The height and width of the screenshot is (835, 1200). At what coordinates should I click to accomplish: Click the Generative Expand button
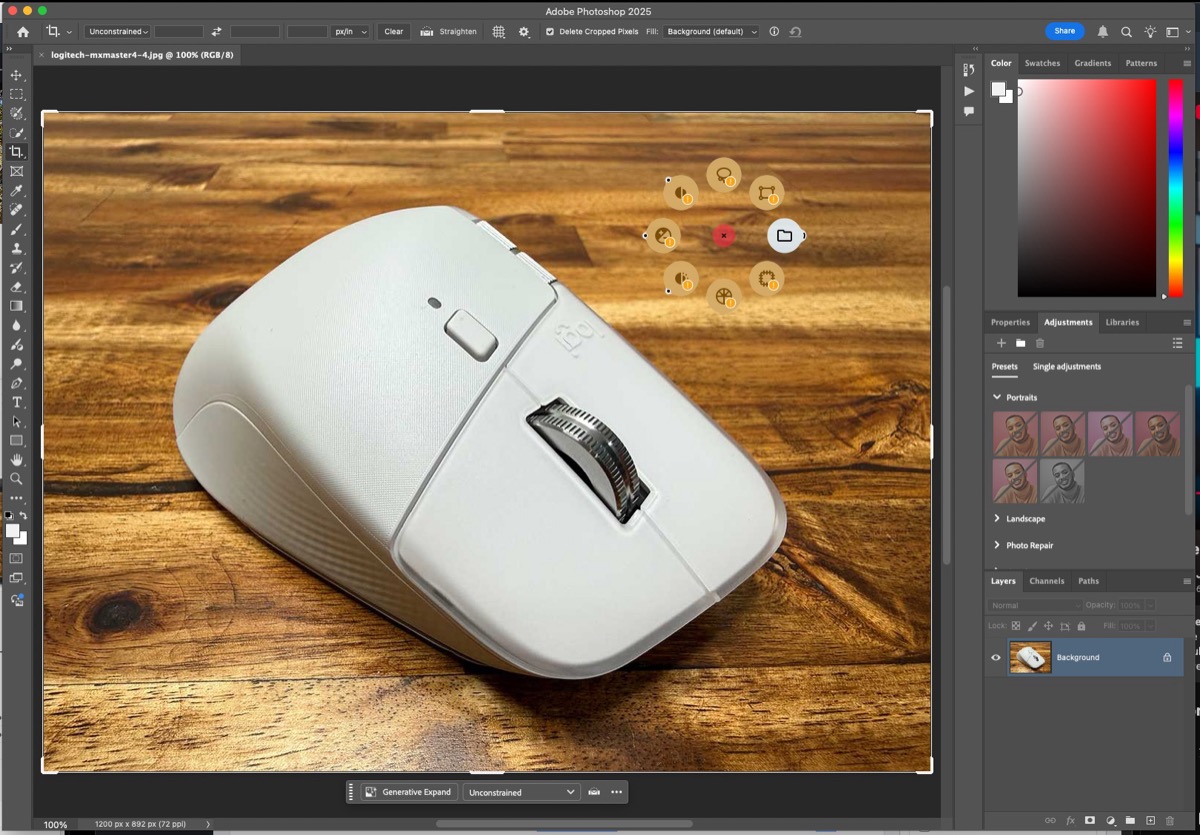(408, 792)
